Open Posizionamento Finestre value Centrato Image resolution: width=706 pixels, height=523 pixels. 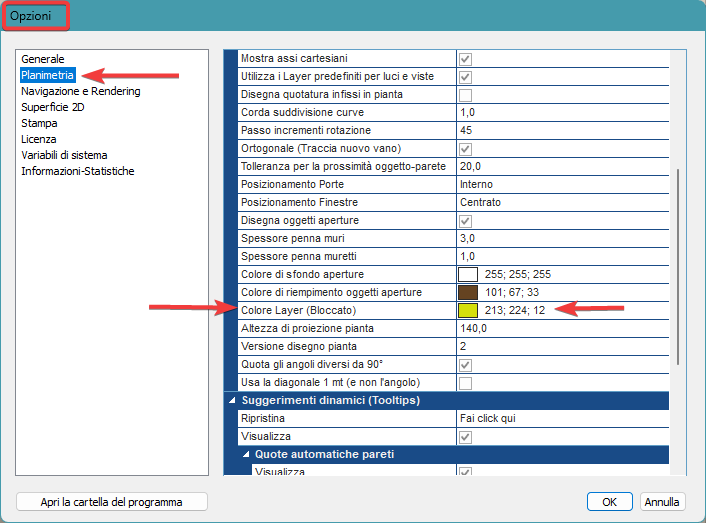[560, 203]
